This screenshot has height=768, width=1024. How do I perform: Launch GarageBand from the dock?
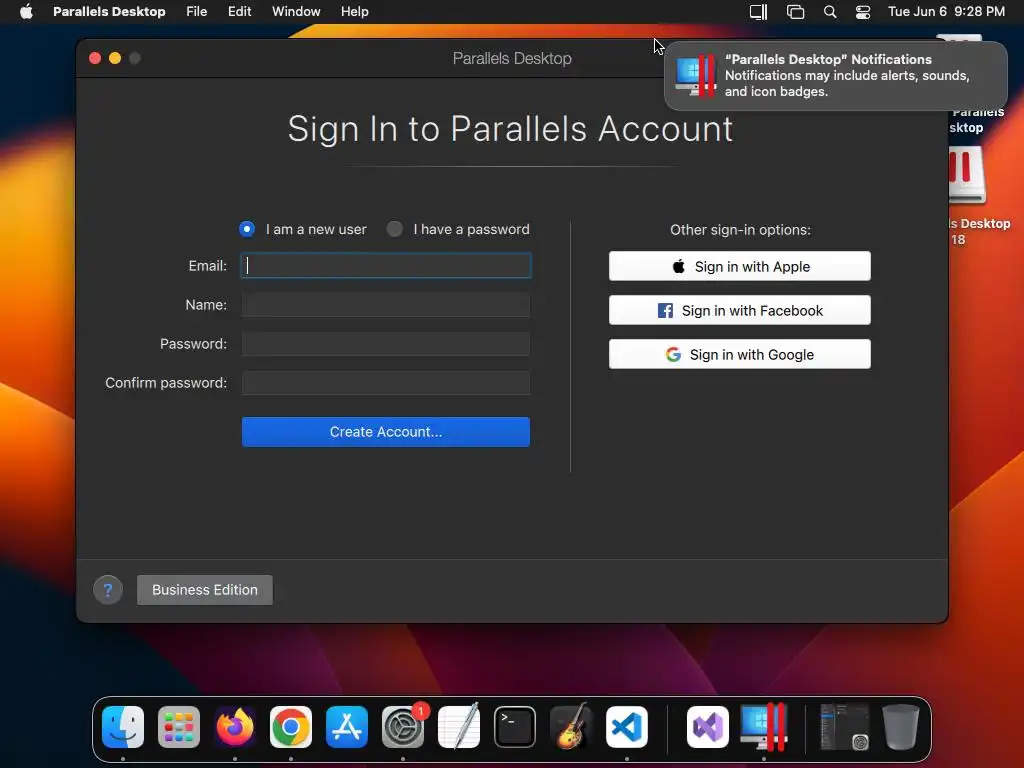point(571,727)
